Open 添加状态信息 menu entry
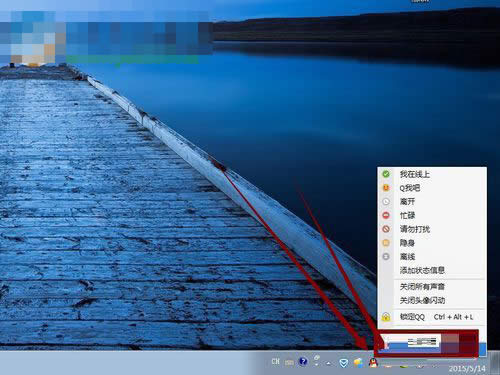 (431, 270)
